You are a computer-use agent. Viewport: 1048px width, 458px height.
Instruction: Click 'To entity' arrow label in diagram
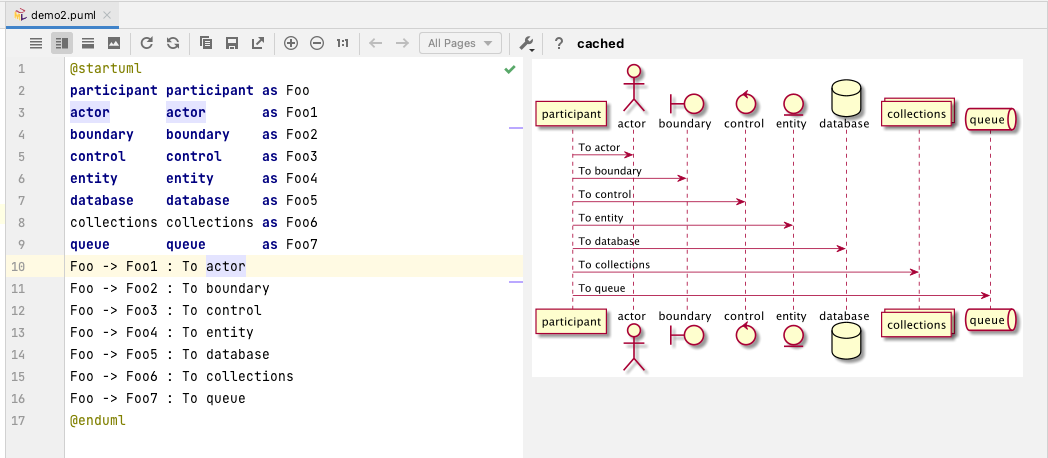point(600,218)
